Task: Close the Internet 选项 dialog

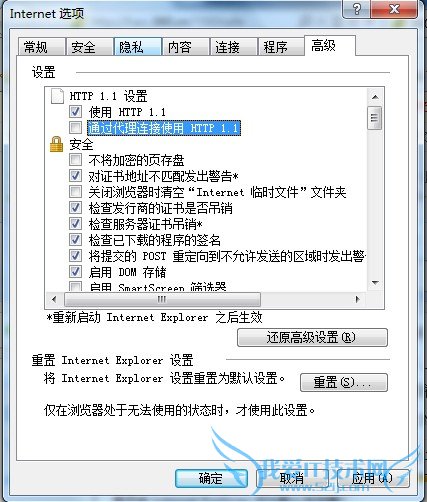Action: click(394, 9)
